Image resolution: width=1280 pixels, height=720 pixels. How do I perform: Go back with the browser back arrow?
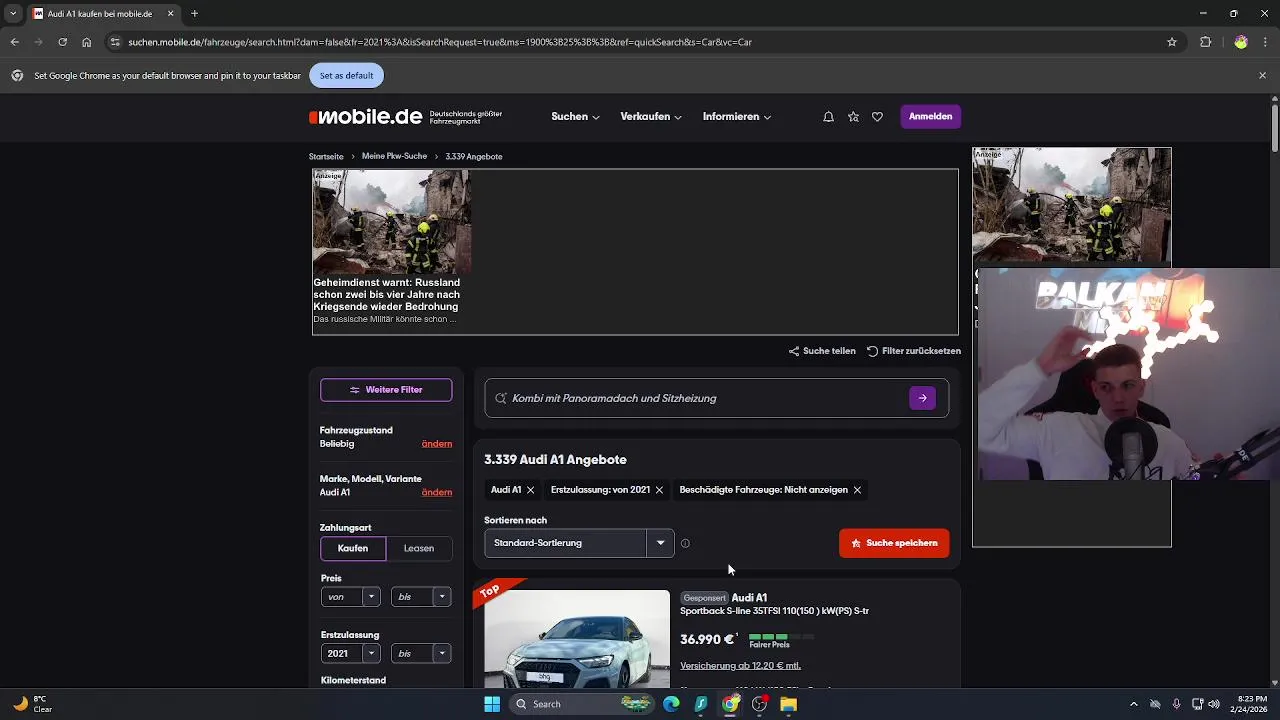14,42
